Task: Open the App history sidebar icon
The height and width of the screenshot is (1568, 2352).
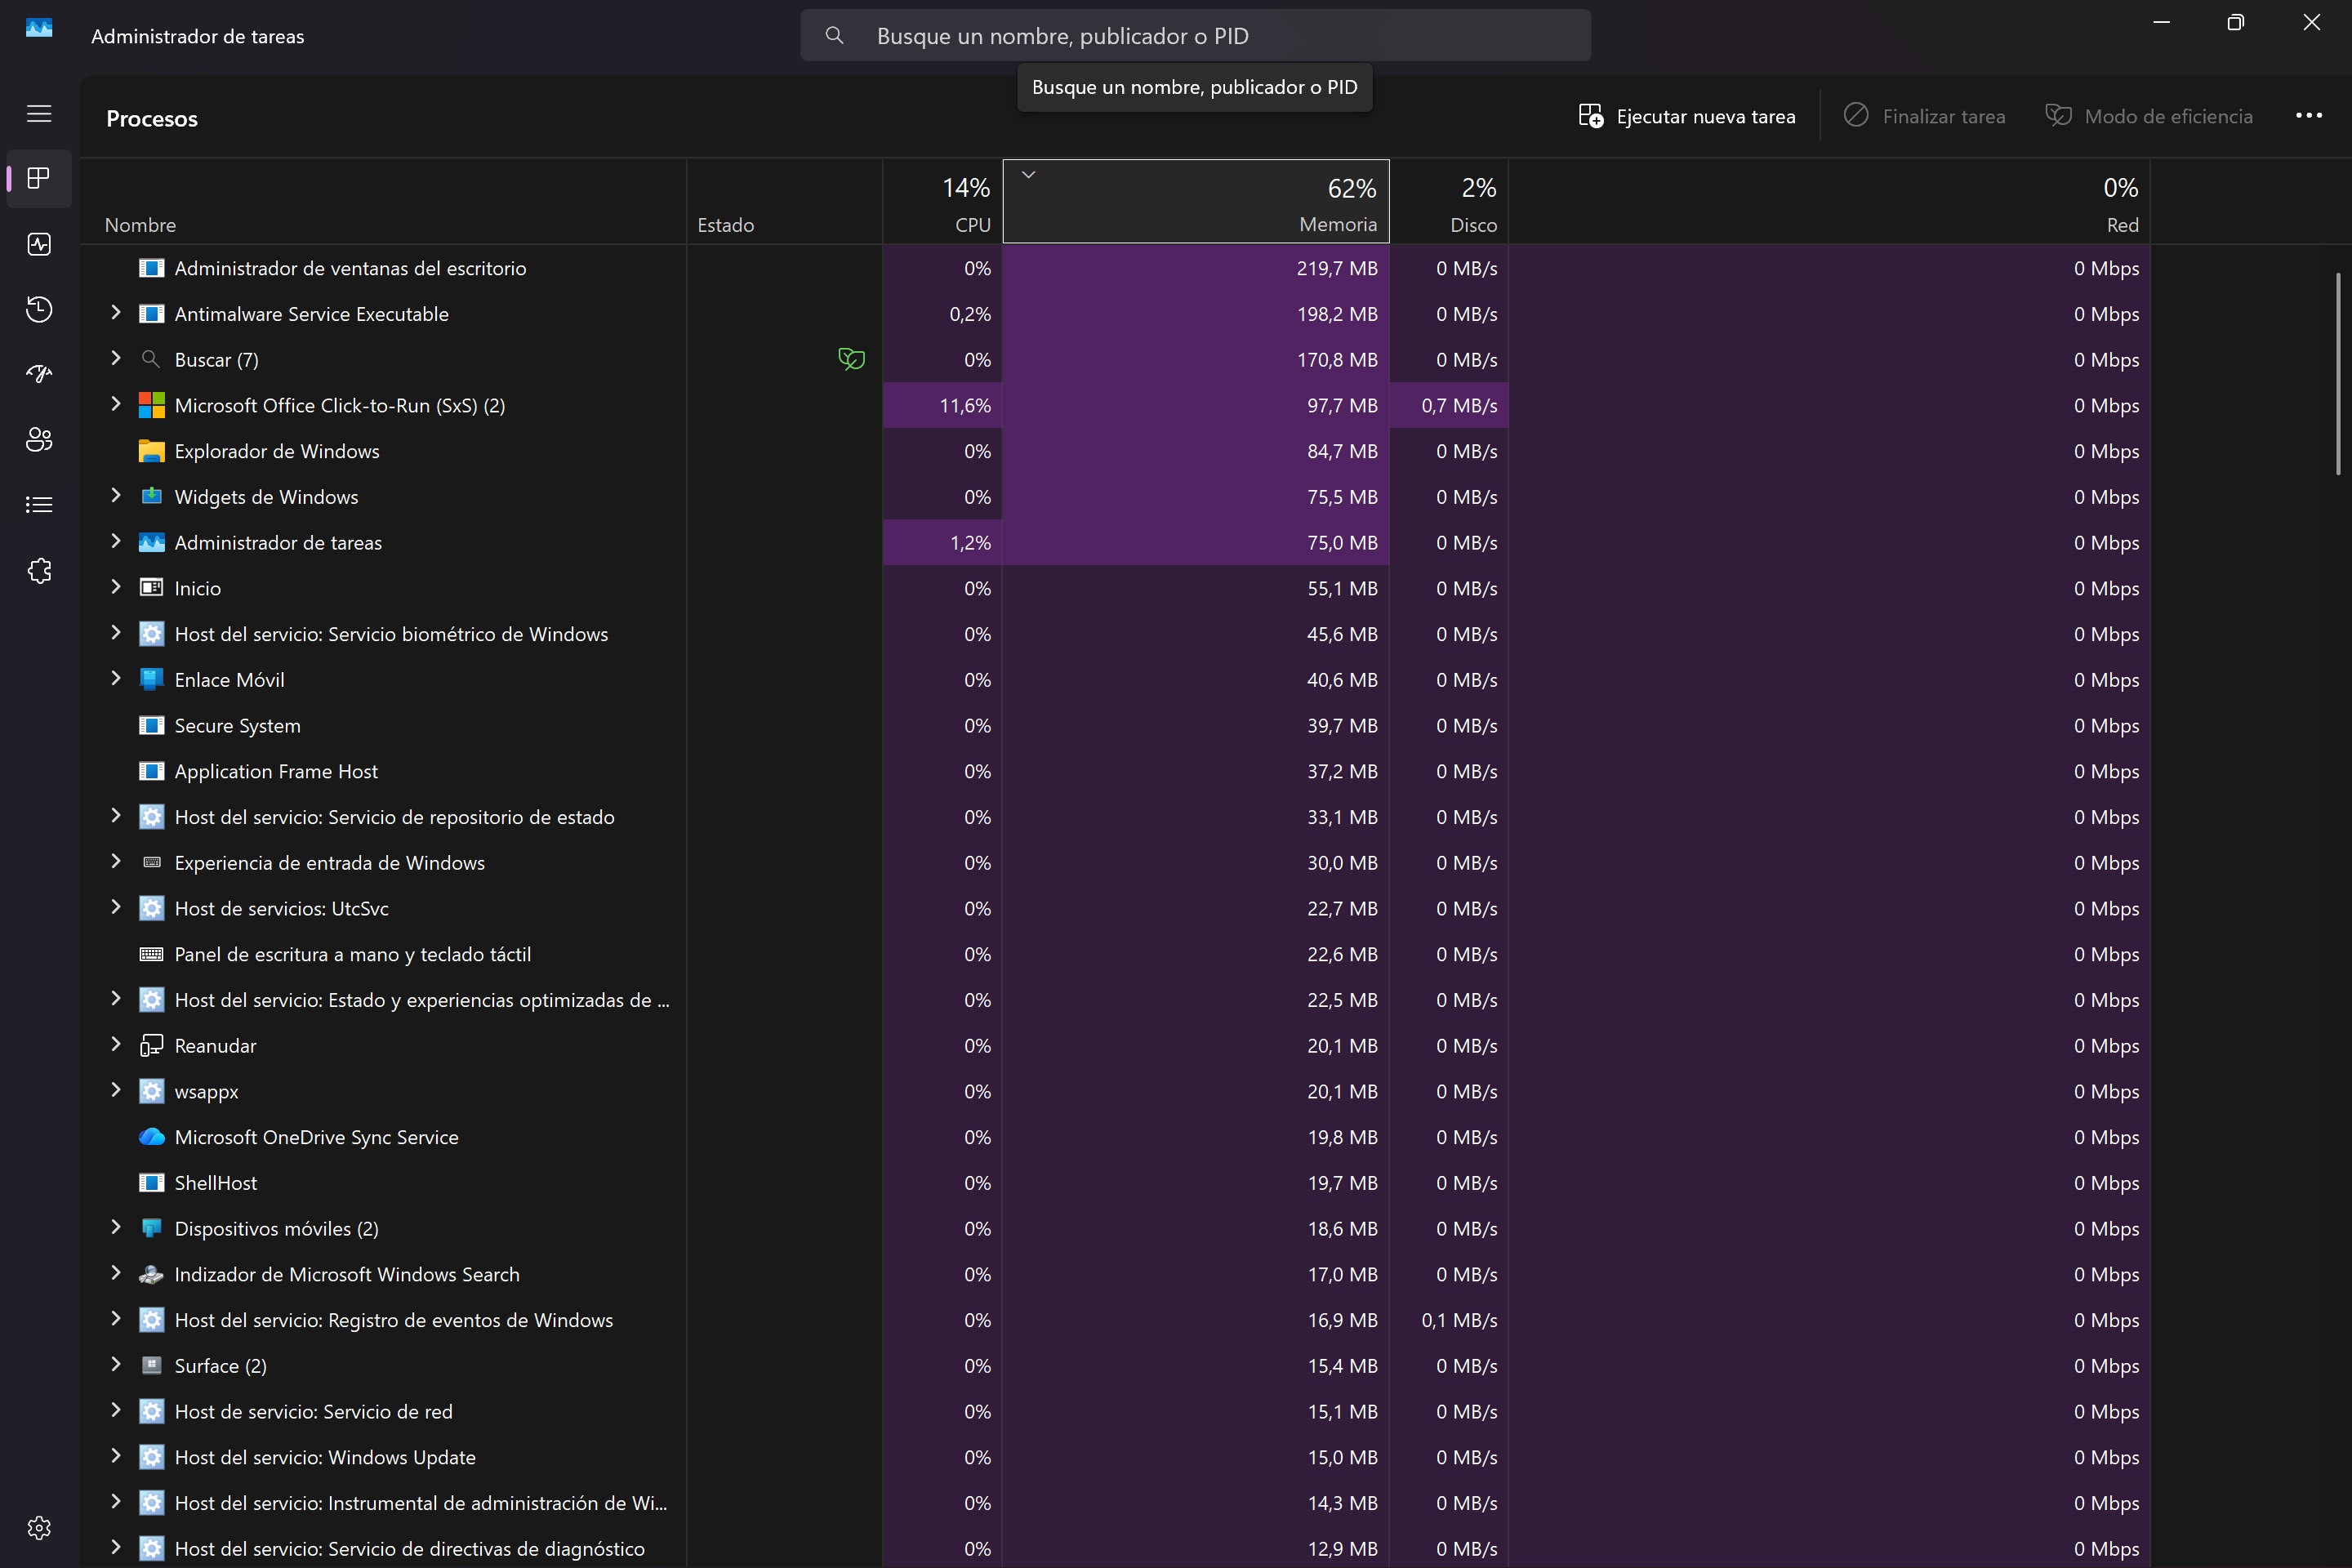Action: [39, 309]
